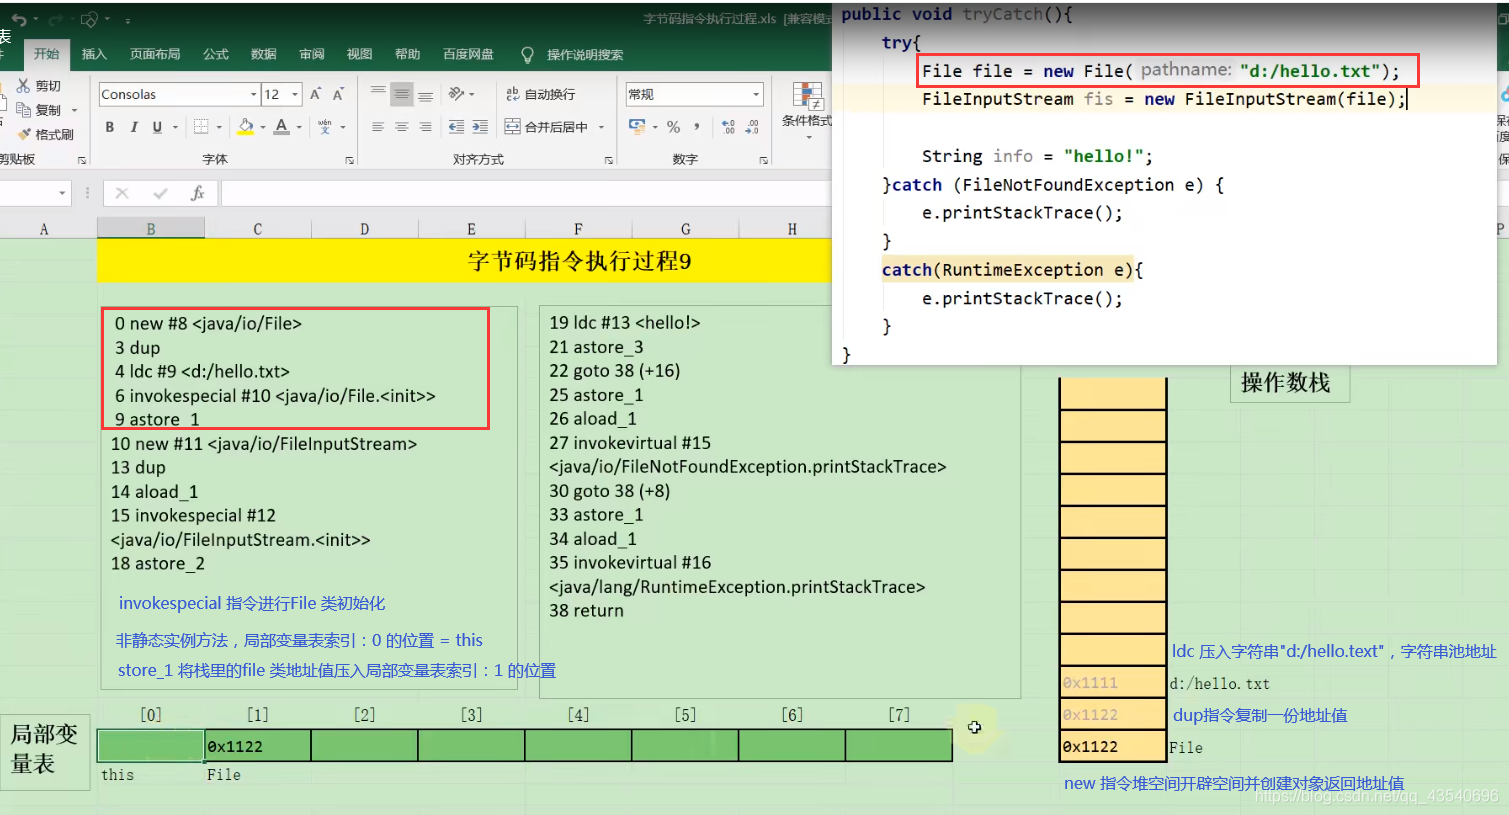This screenshot has width=1509, height=815.
Task: Open the font size 12 dropdown
Action: tap(294, 94)
